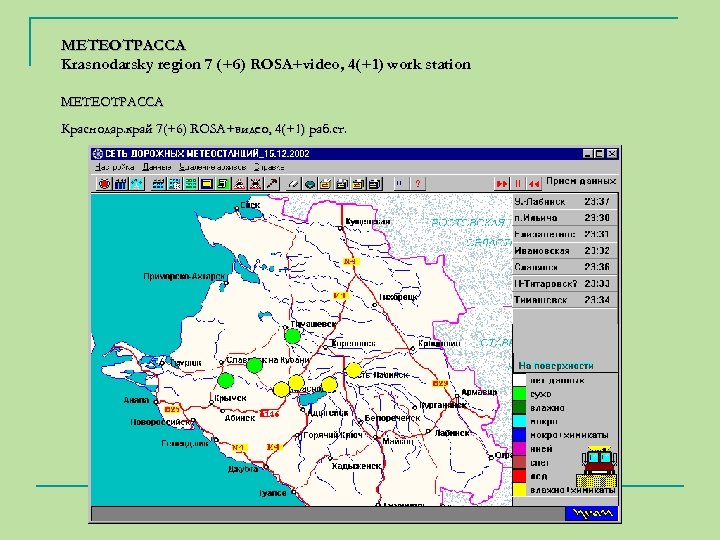Click green station marker near Тимашевск on map
This screenshot has width=720, height=540.
(x=292, y=336)
